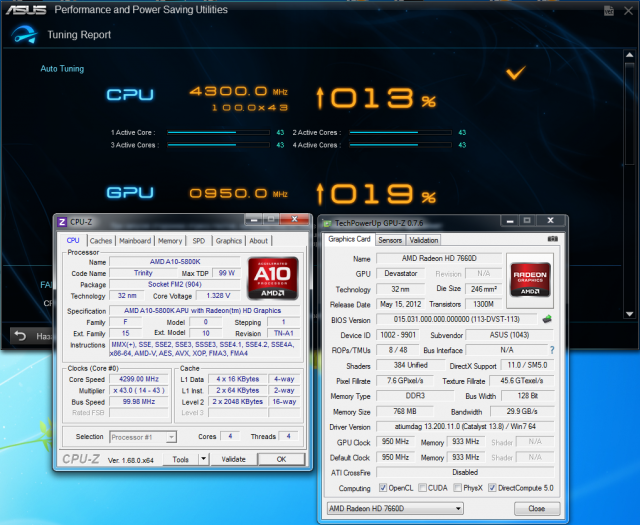Open the Validation tab in GPU-Z
This screenshot has height=525, width=640.
424,240
